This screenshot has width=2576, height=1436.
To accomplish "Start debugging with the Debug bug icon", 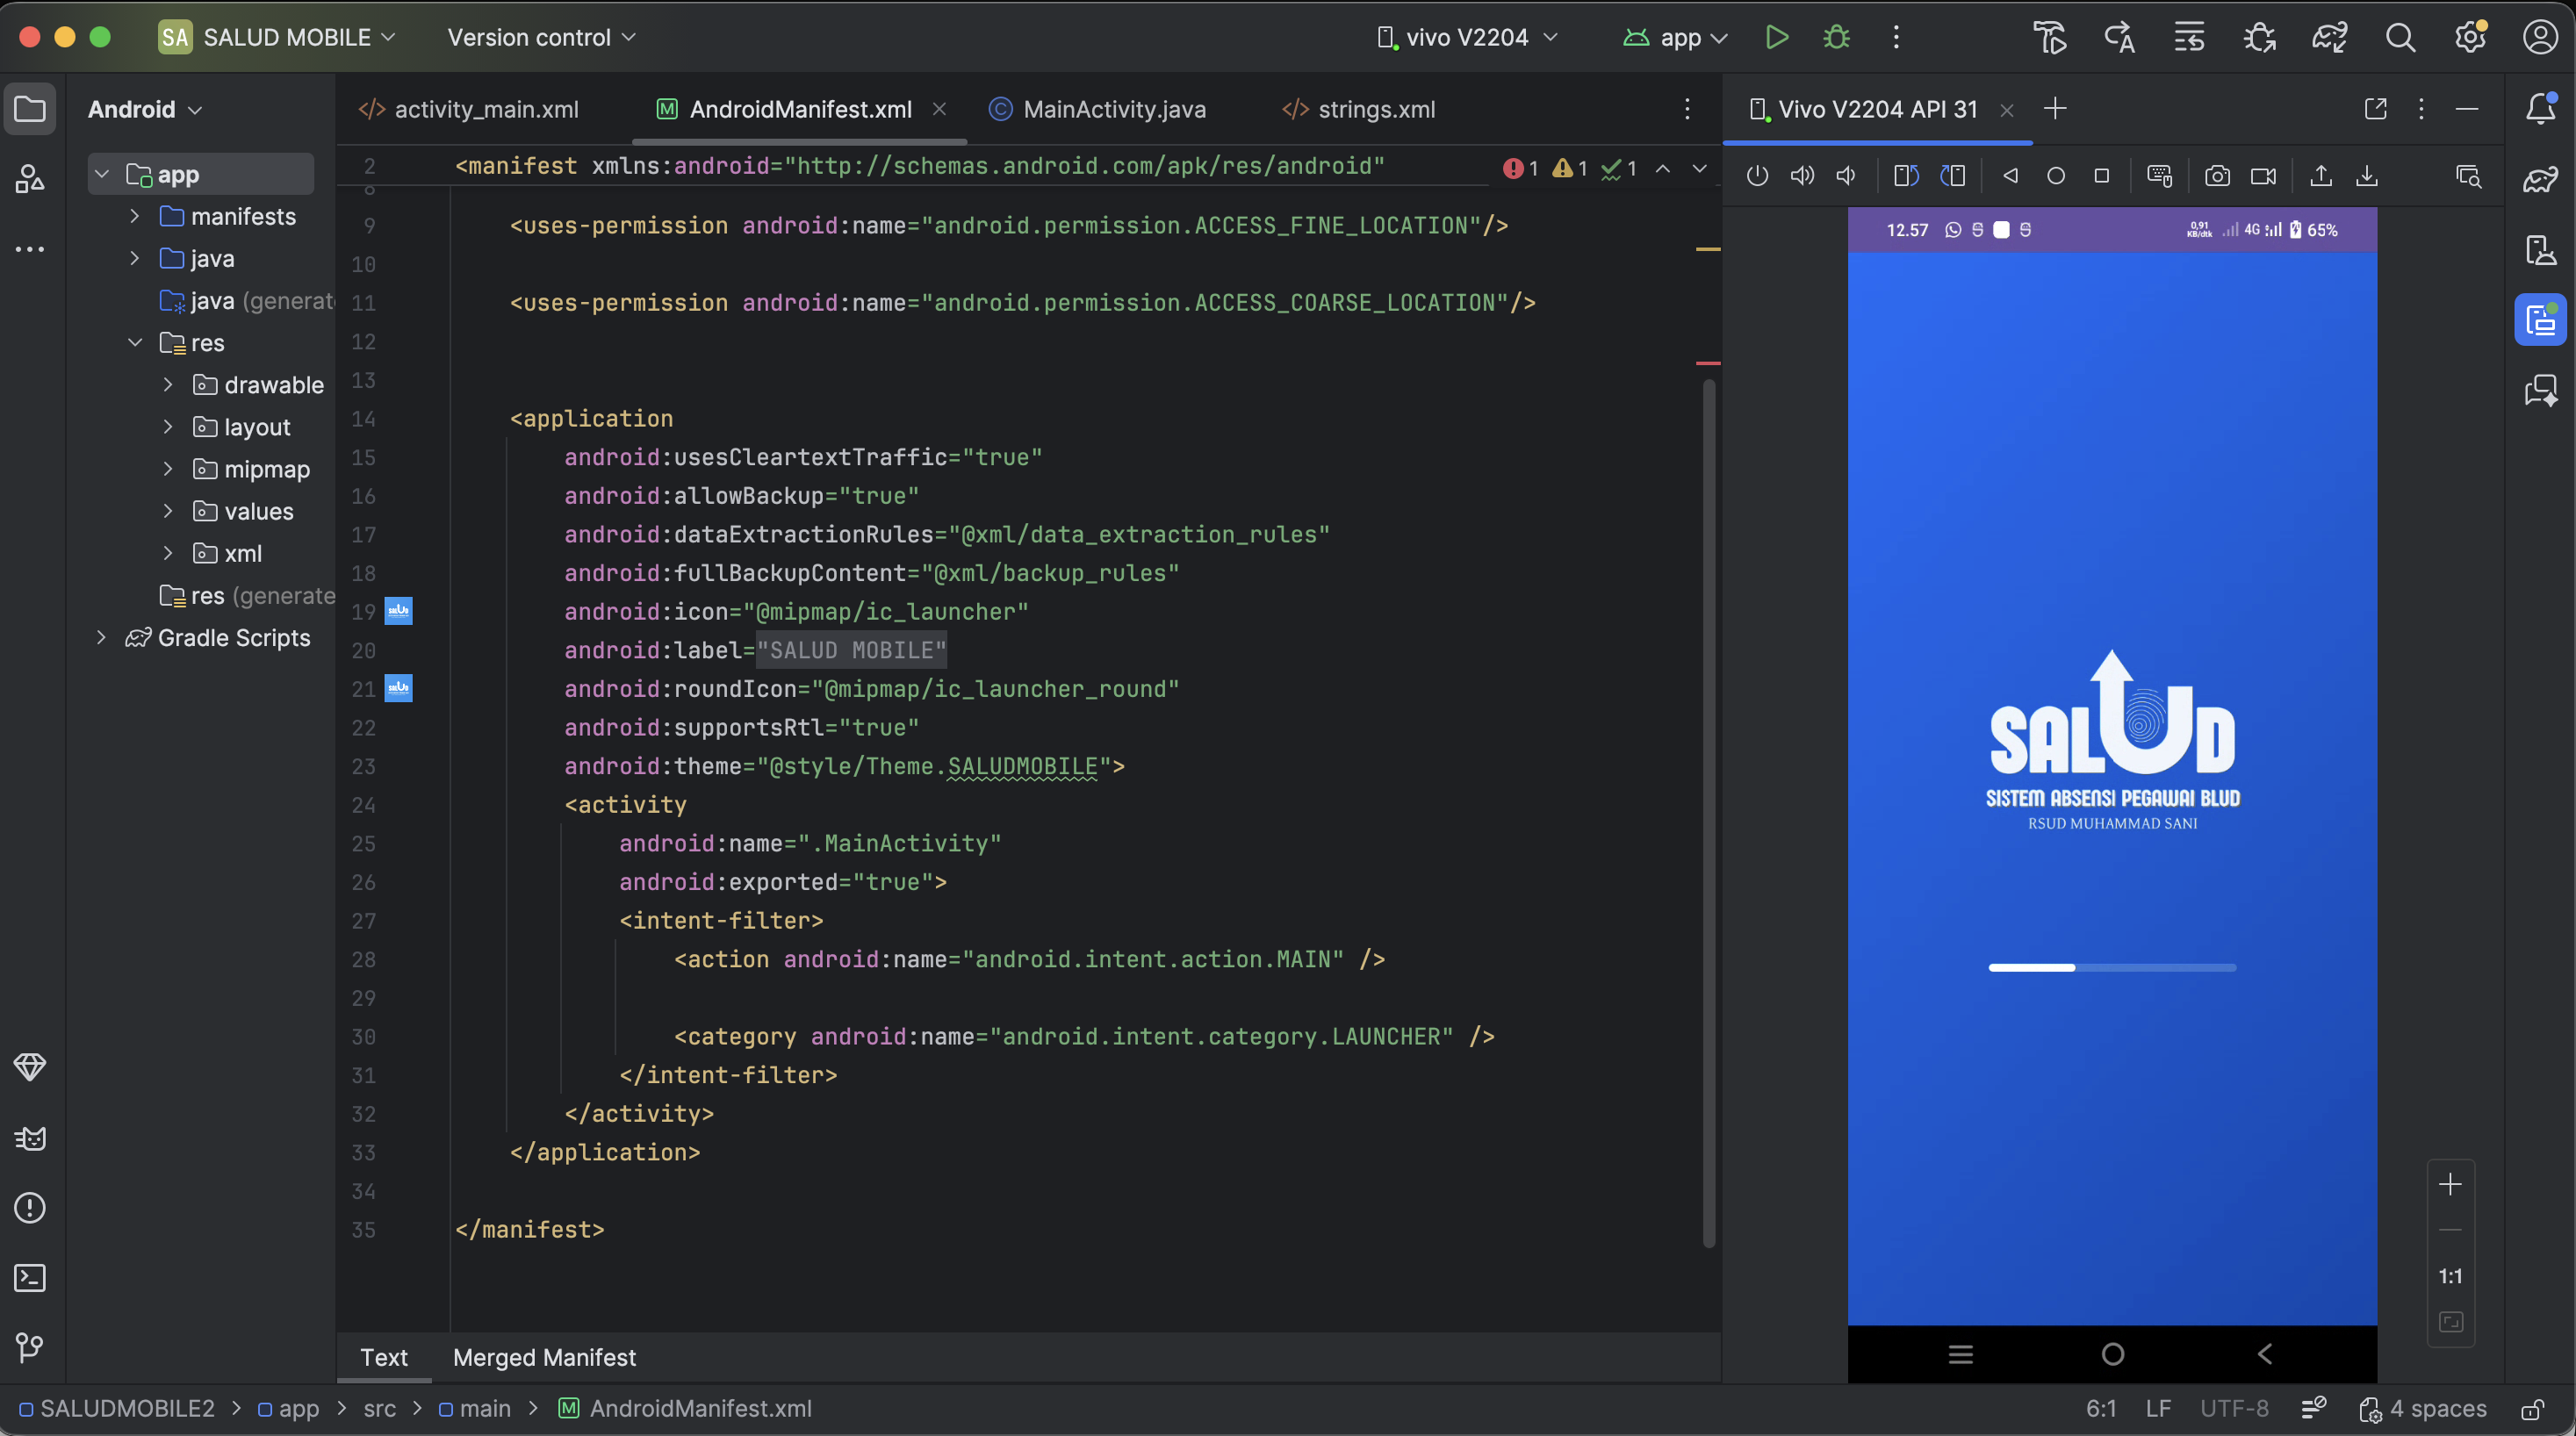I will click(x=1836, y=38).
